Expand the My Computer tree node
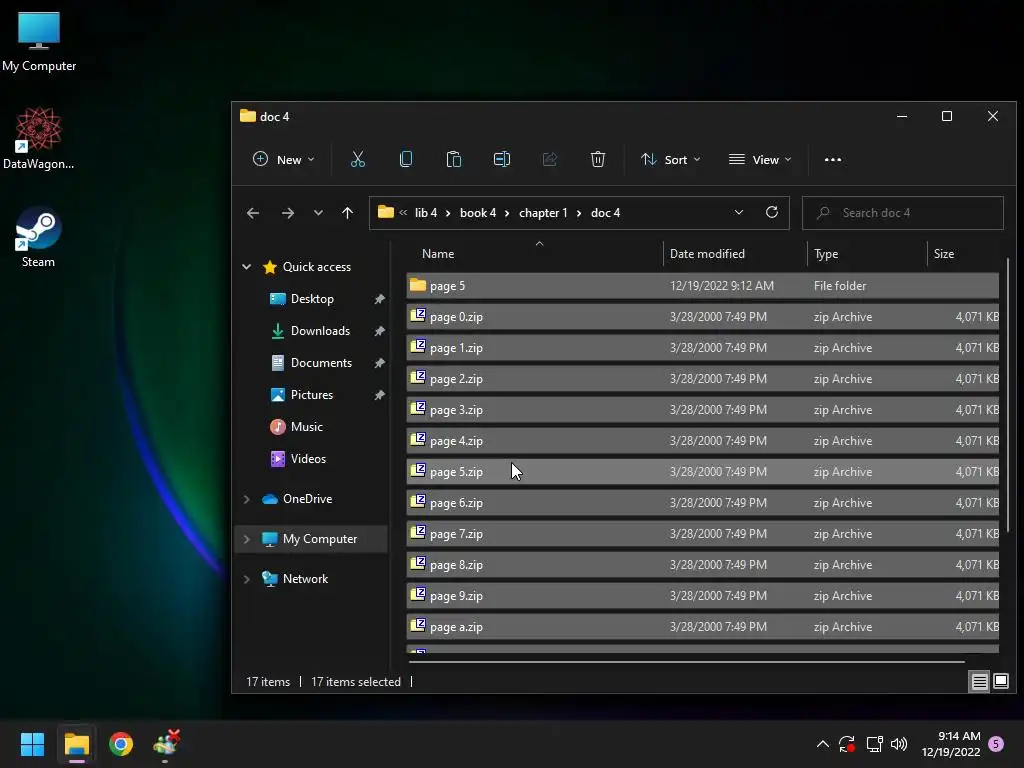 tap(247, 539)
